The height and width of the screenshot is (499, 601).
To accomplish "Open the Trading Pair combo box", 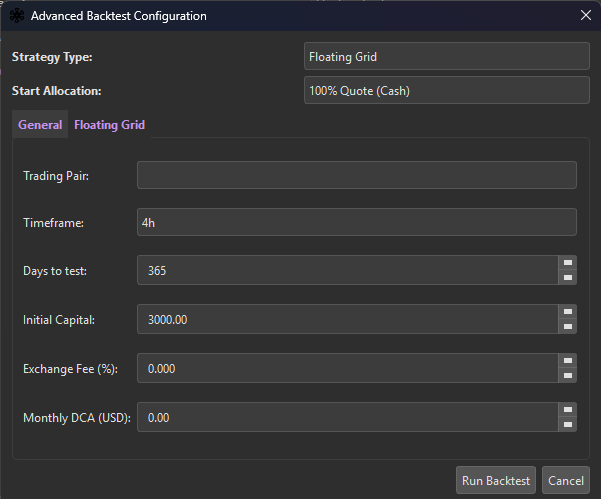I will coord(357,175).
